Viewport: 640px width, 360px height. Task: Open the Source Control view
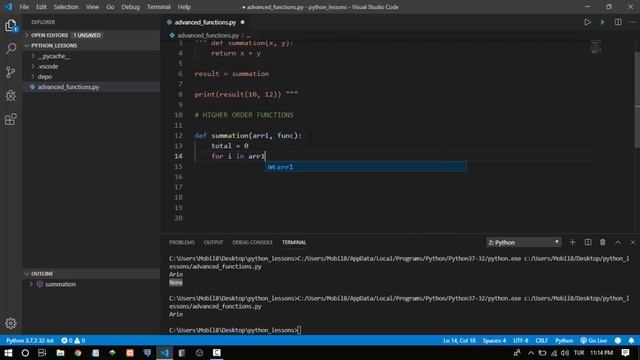tap(11, 72)
